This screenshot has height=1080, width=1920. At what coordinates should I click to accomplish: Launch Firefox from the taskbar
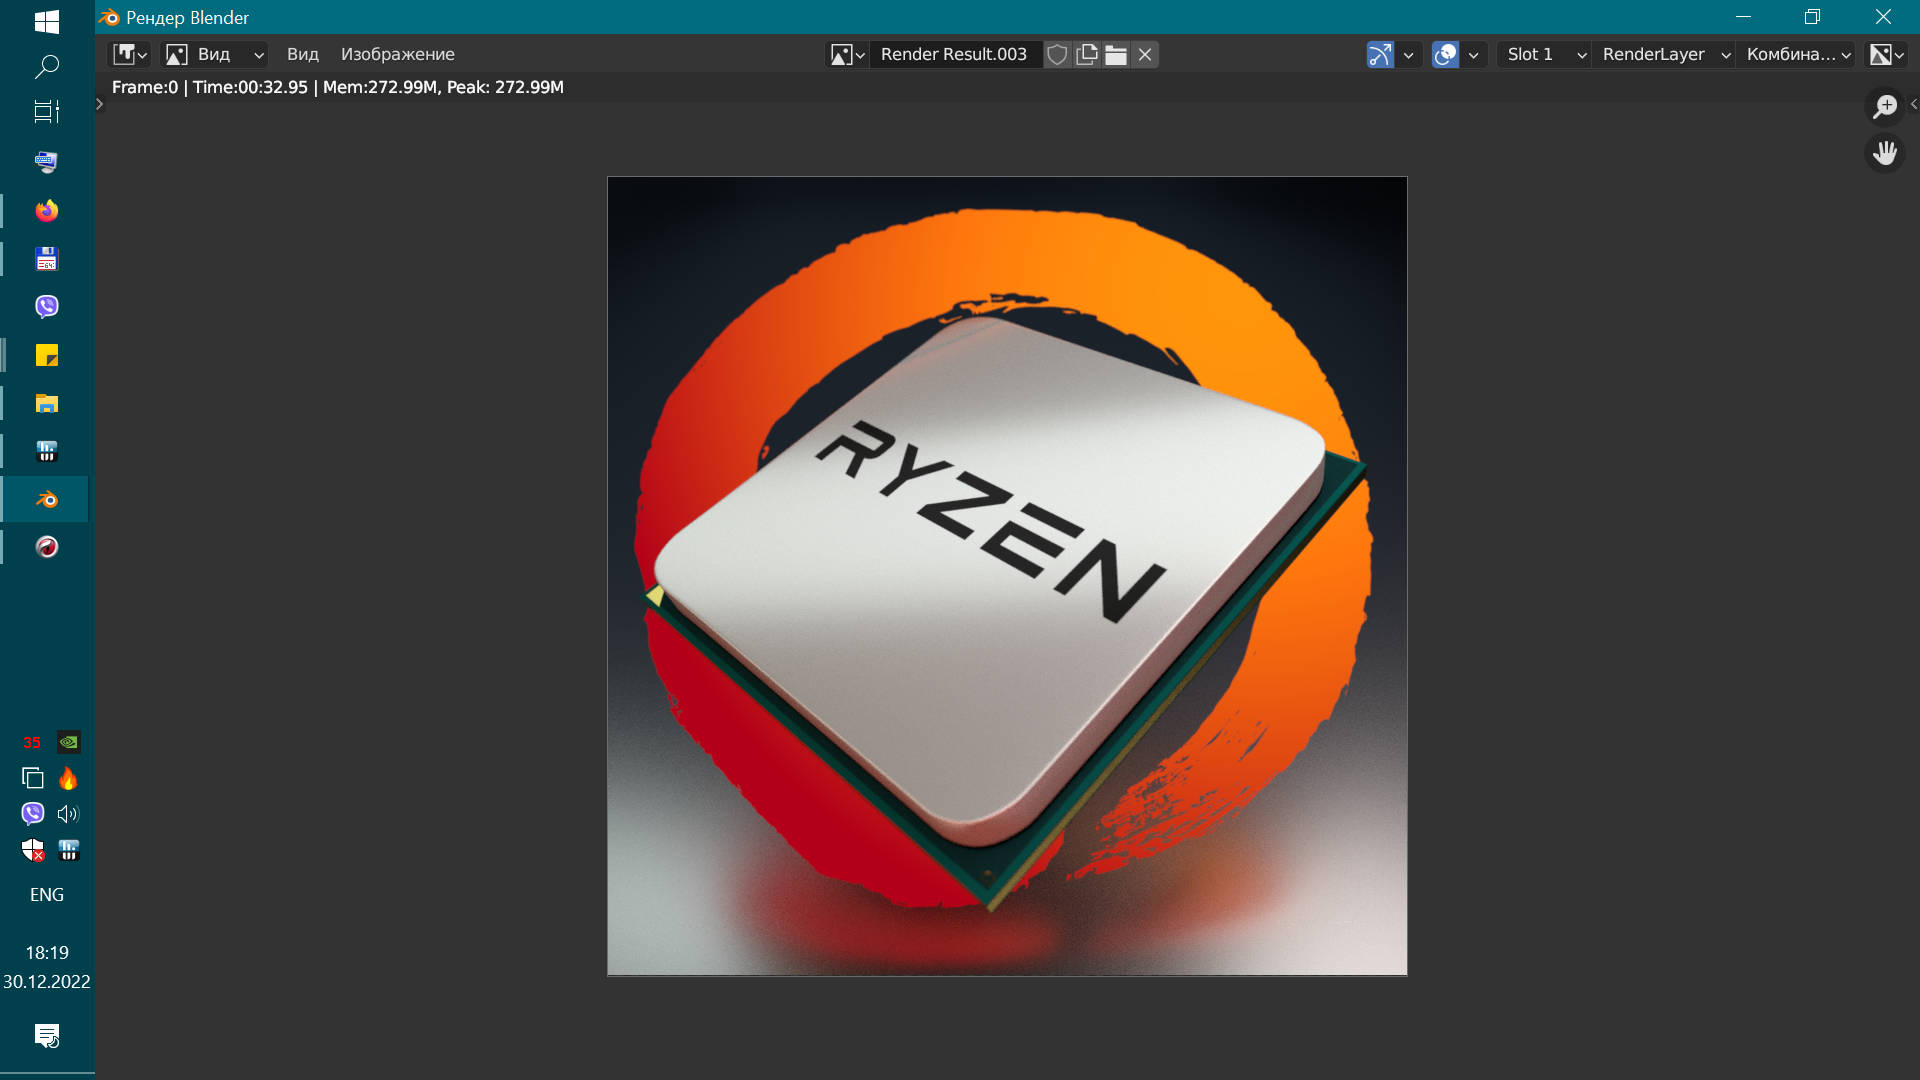46,210
